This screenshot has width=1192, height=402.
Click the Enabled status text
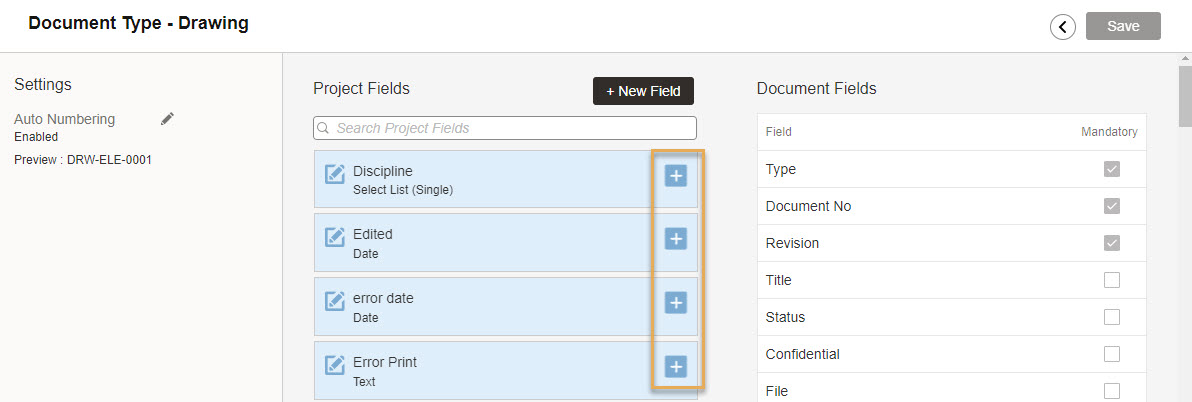pos(36,137)
